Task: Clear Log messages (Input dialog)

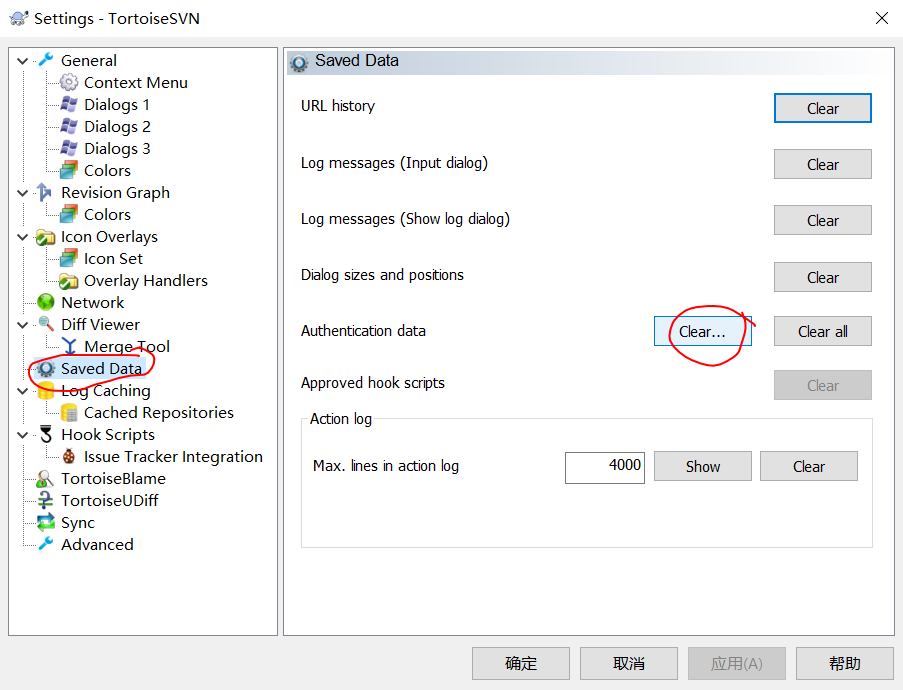Action: [x=822, y=164]
